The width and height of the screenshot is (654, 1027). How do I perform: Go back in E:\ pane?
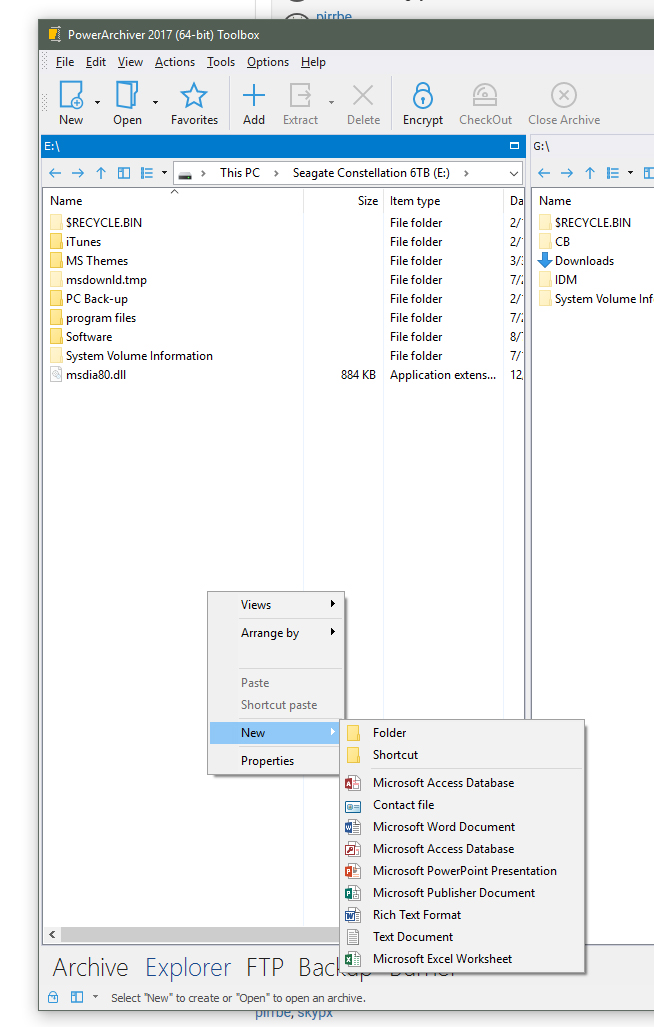point(55,173)
